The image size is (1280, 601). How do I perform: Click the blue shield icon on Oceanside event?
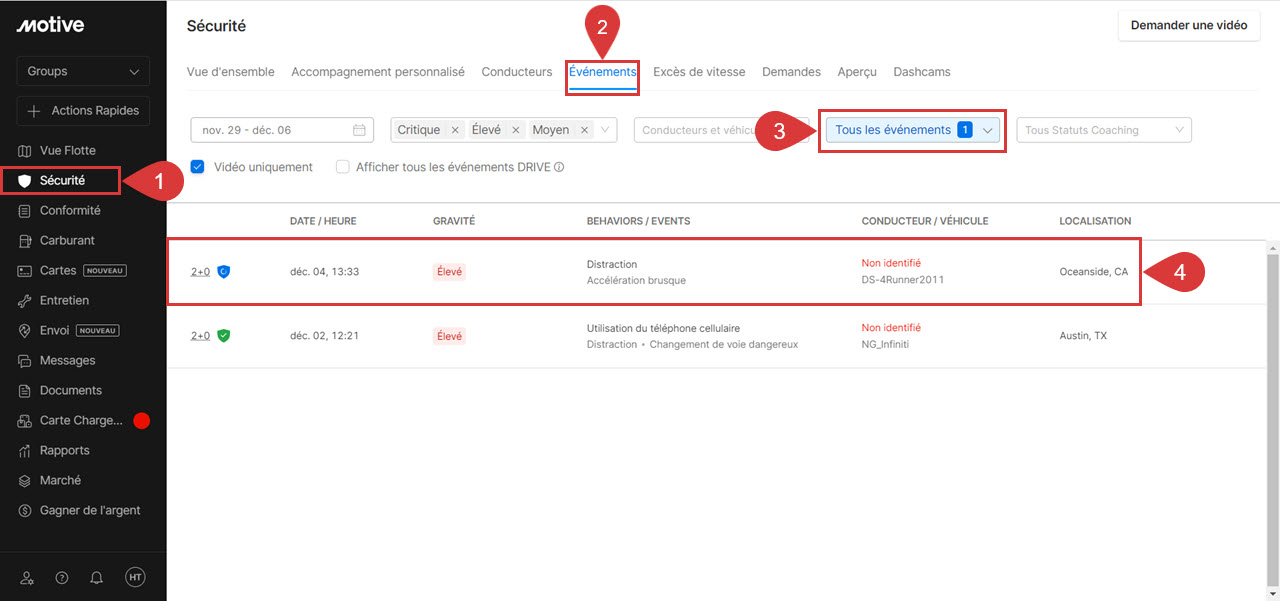click(x=224, y=272)
